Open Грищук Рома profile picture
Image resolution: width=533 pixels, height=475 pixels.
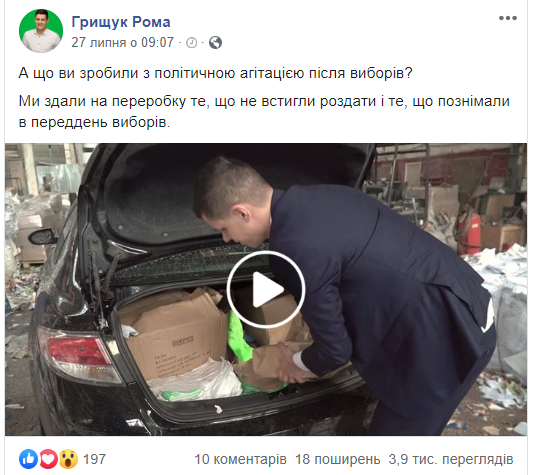coord(41,31)
